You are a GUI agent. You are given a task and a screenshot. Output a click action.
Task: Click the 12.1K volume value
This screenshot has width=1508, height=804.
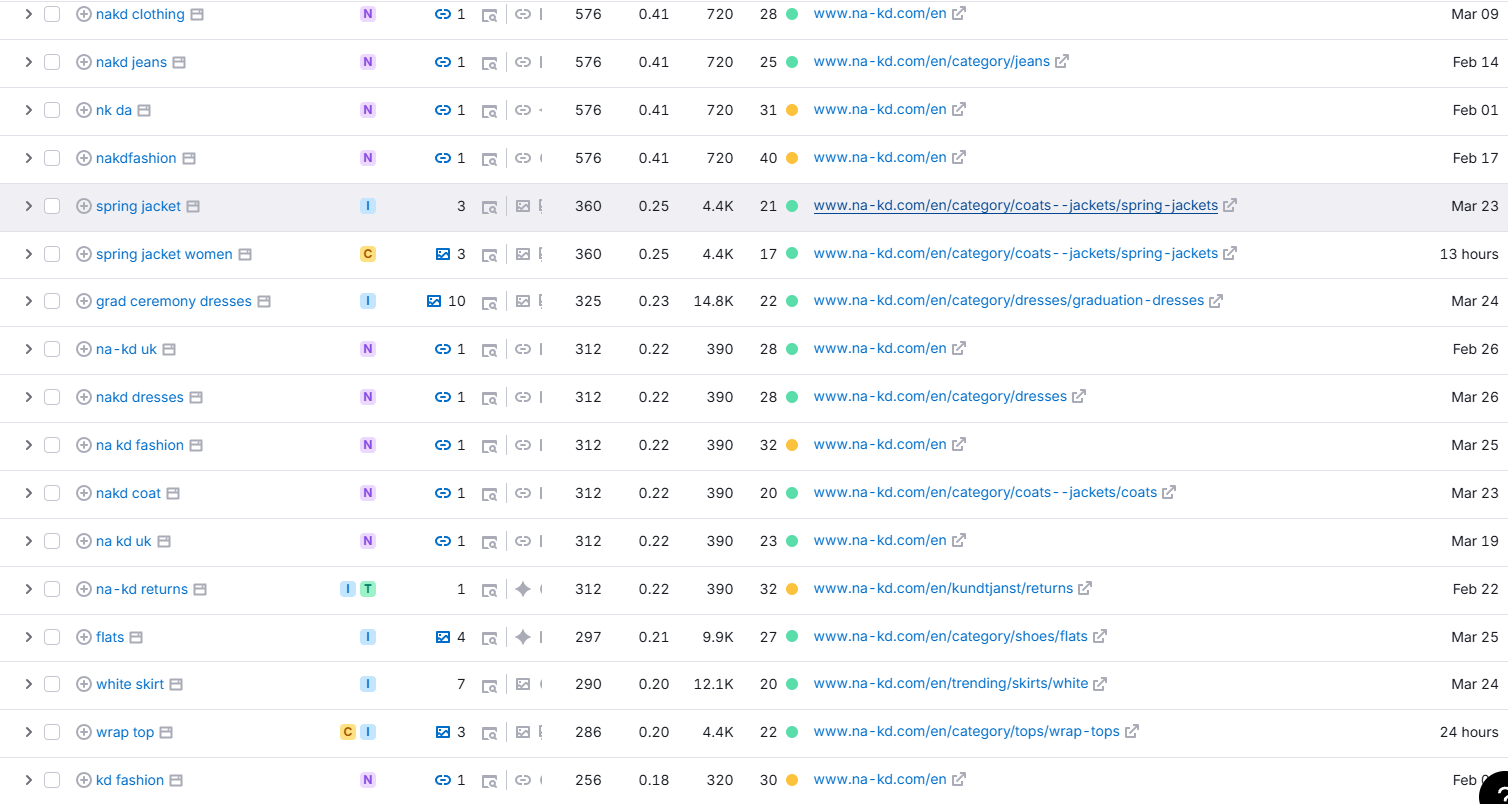(714, 684)
